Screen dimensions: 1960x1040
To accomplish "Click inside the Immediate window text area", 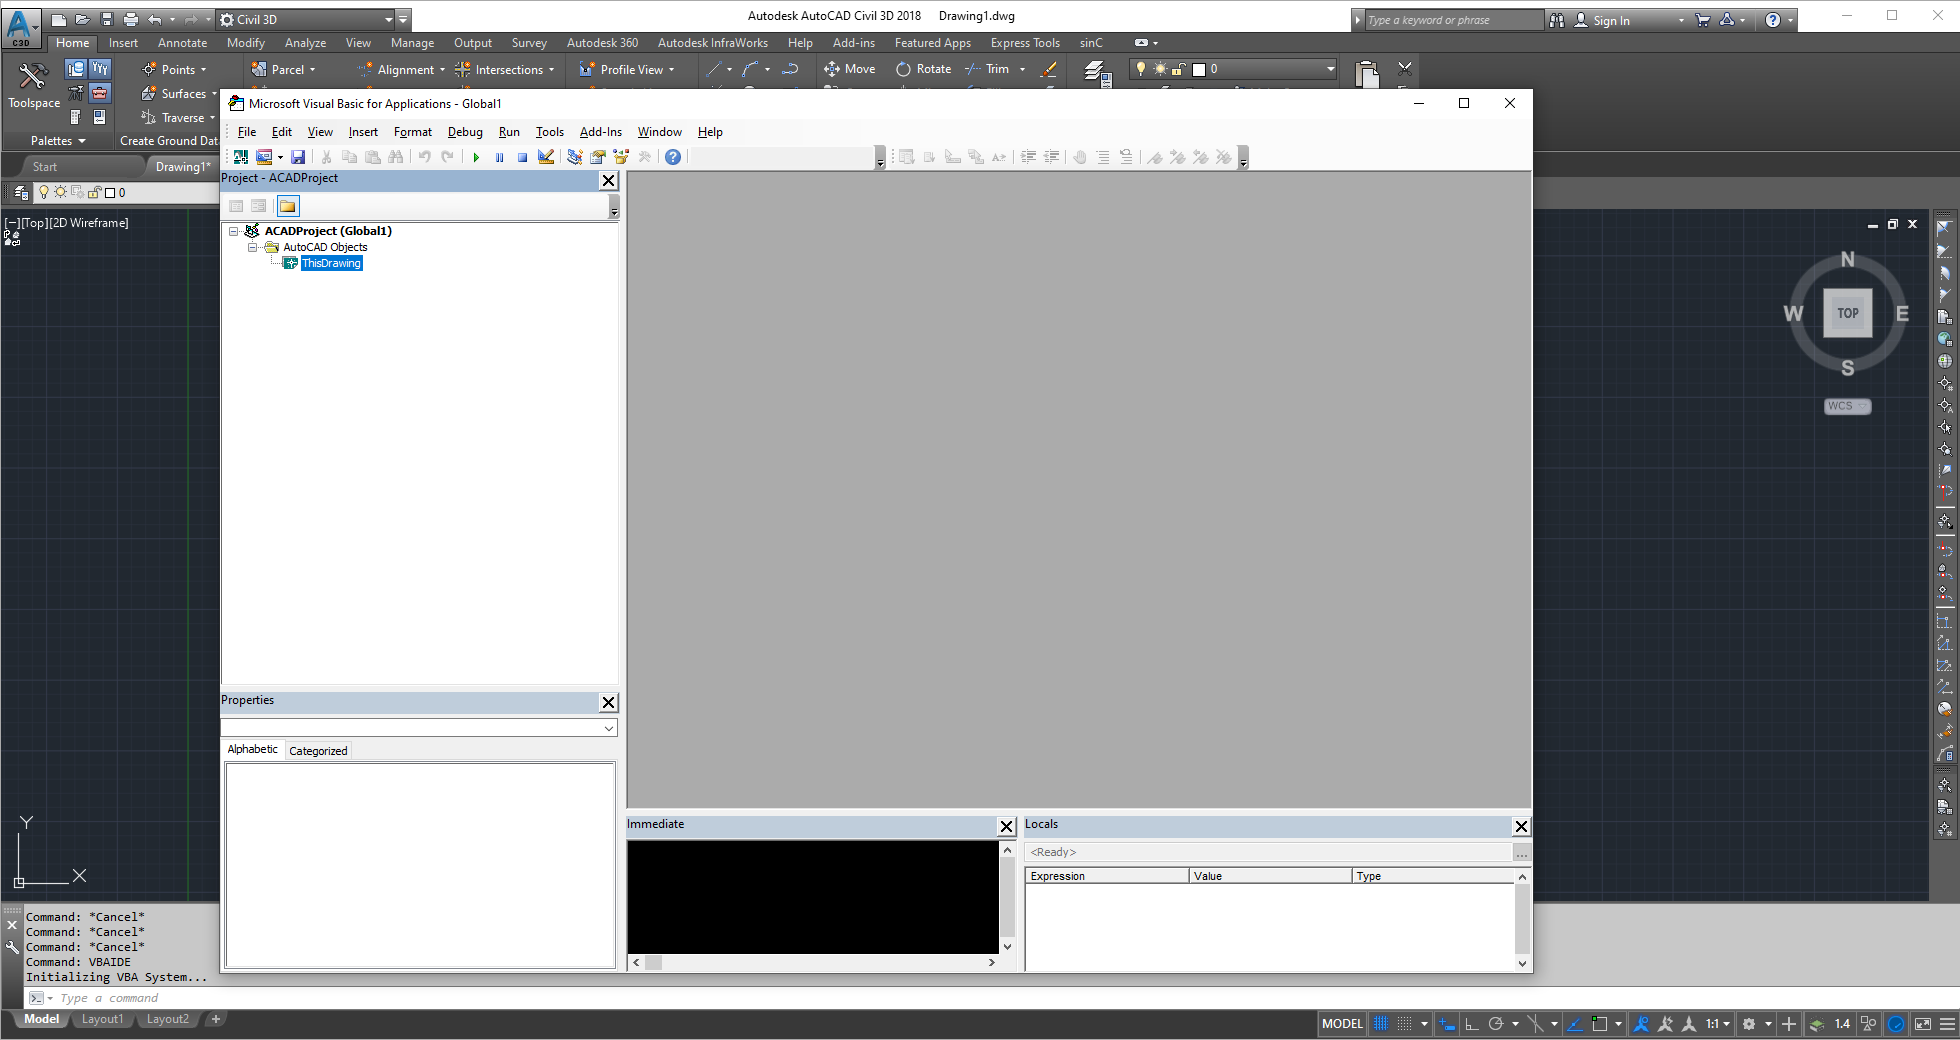I will click(x=812, y=897).
